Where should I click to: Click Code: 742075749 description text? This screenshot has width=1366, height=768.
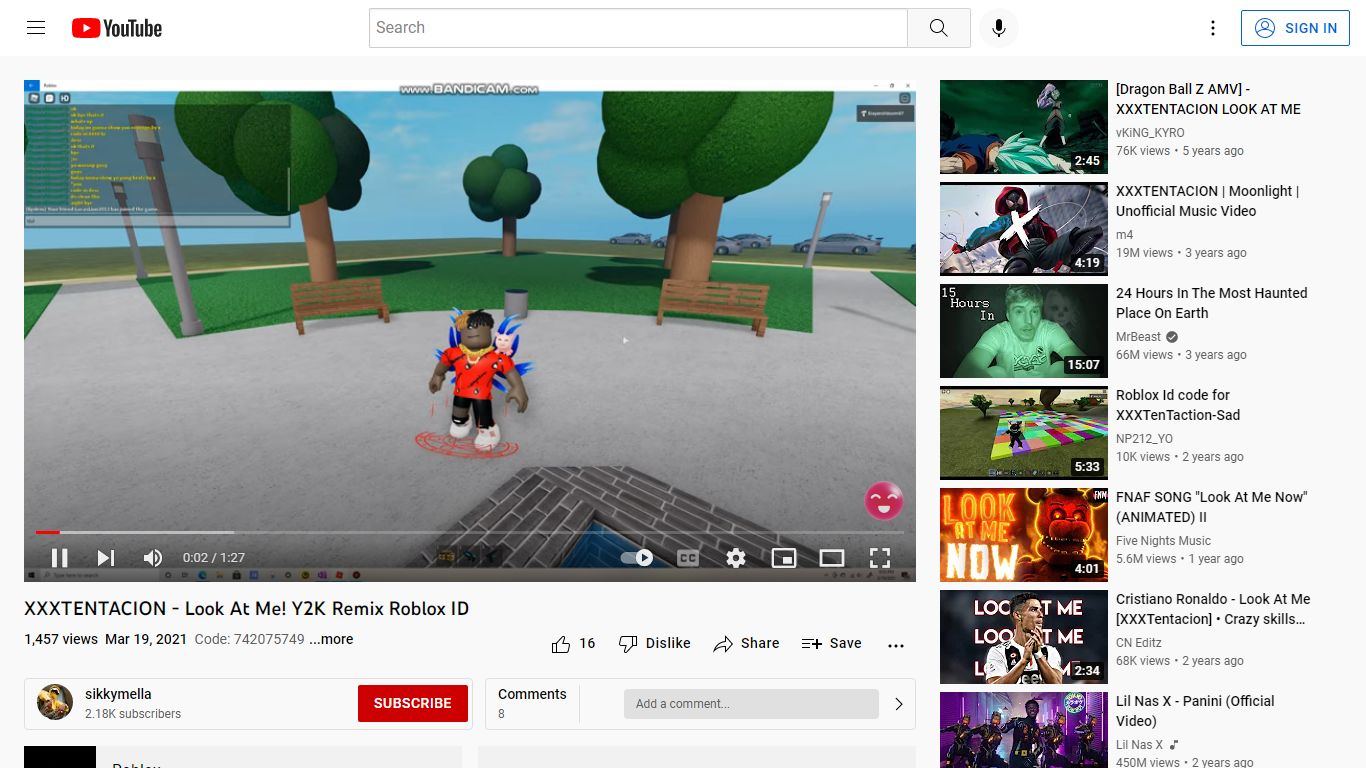pos(249,639)
